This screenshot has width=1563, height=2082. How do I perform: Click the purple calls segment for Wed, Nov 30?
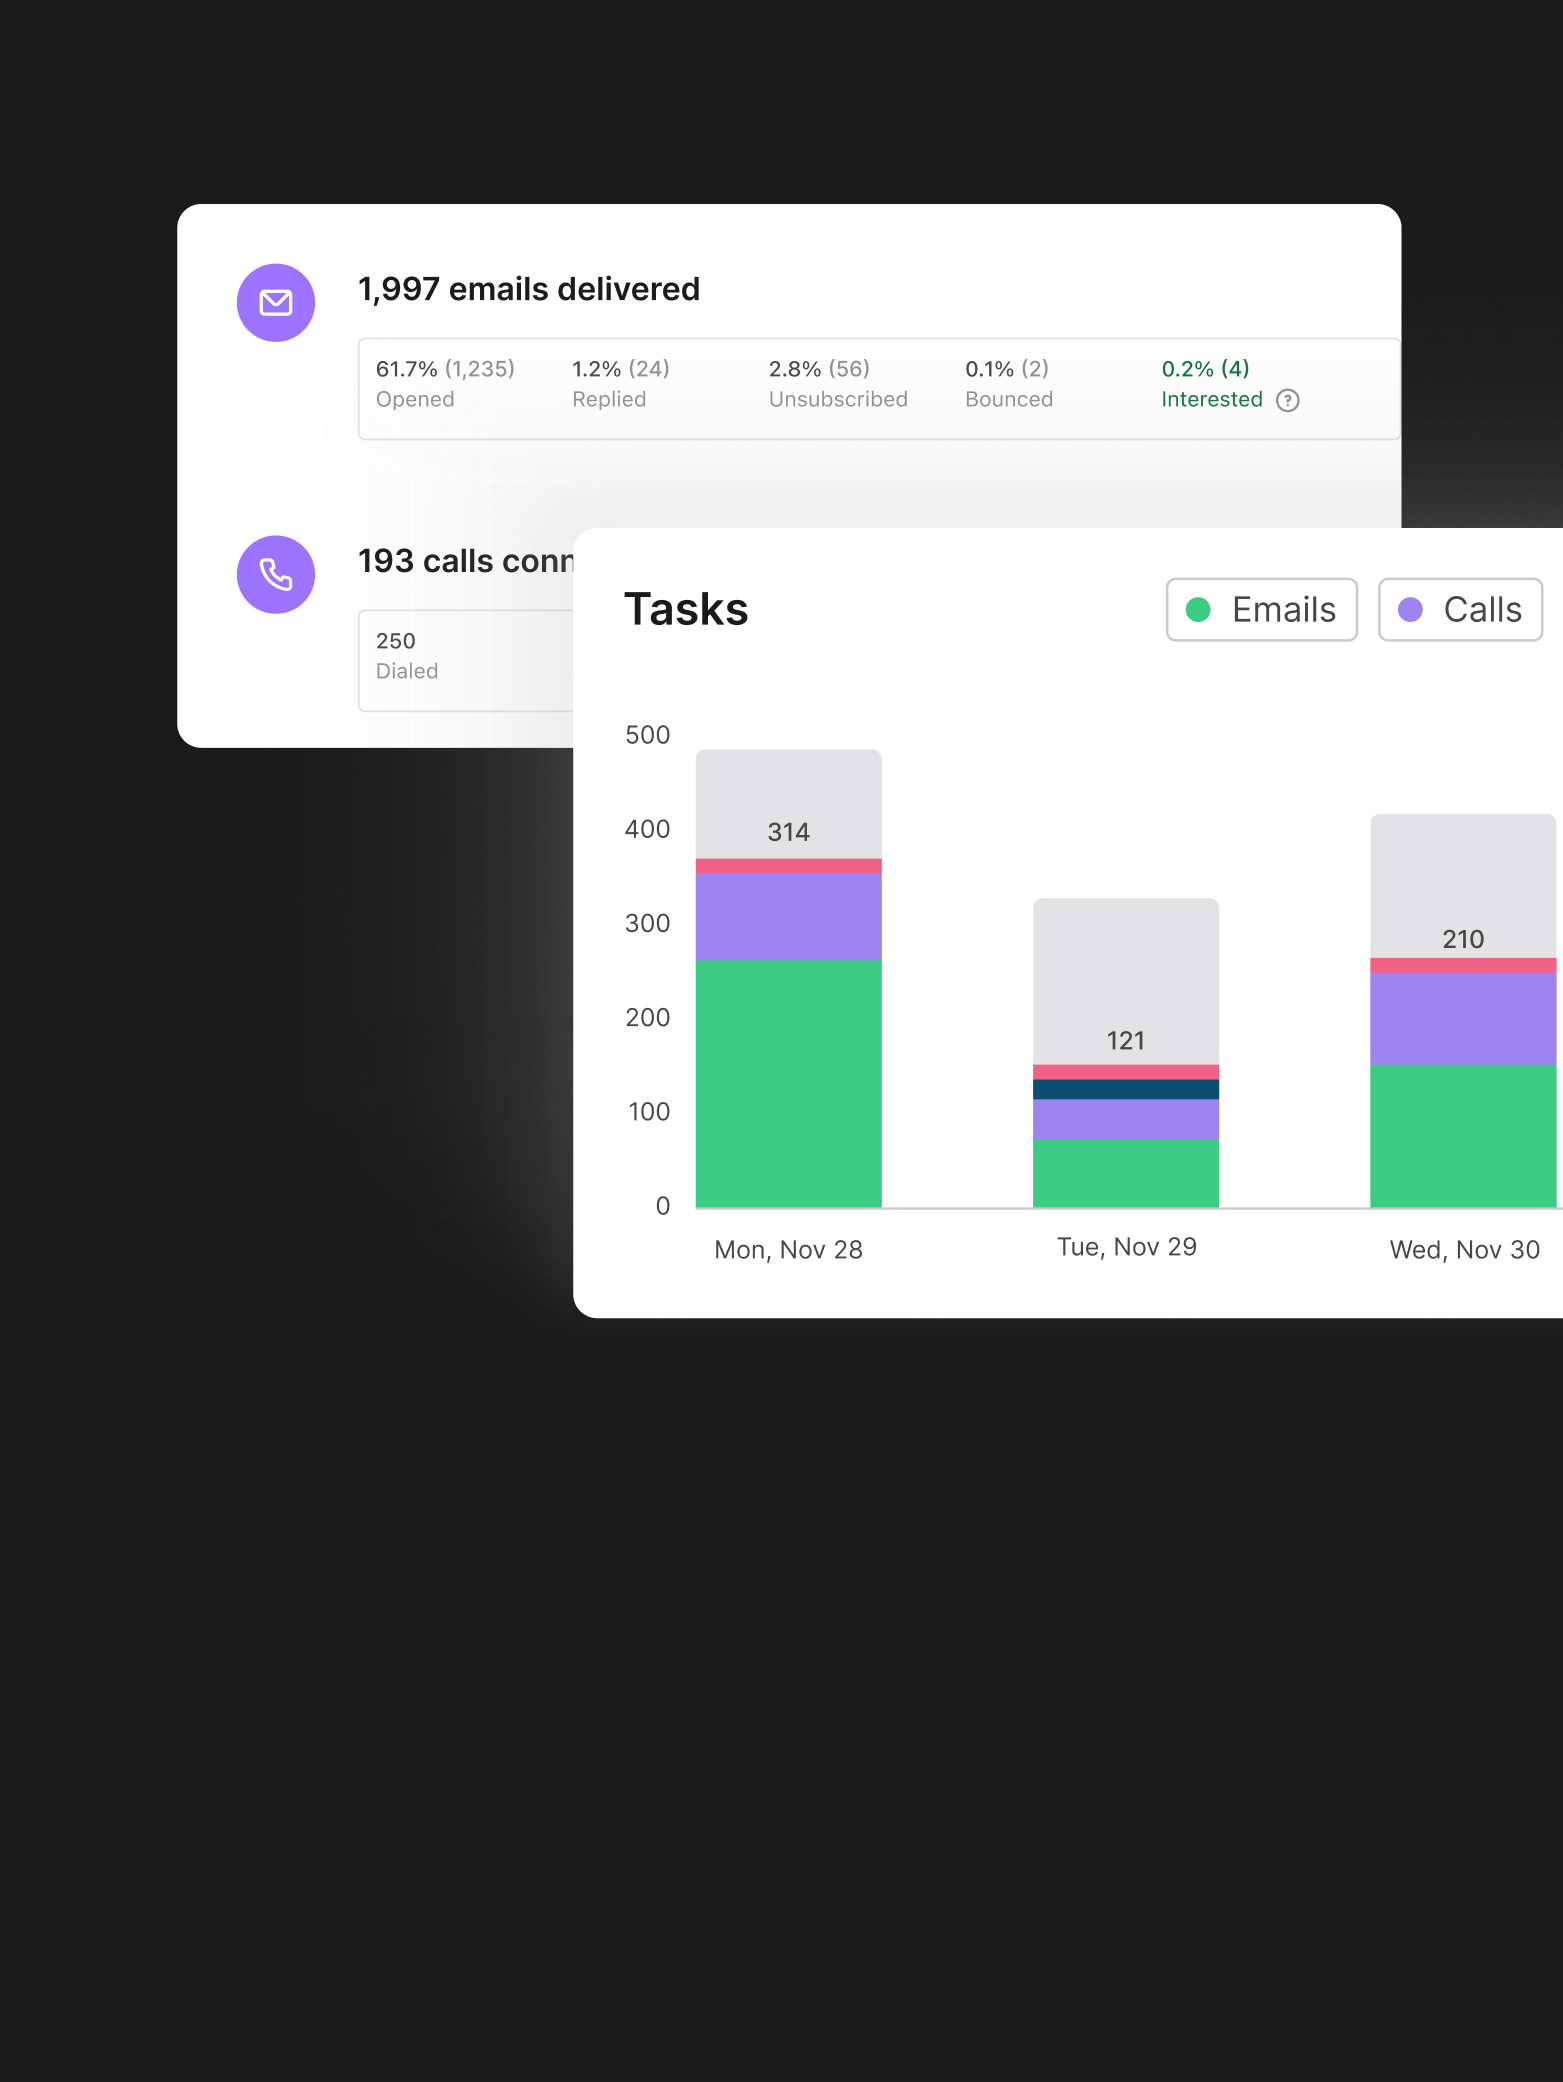click(x=1463, y=1019)
